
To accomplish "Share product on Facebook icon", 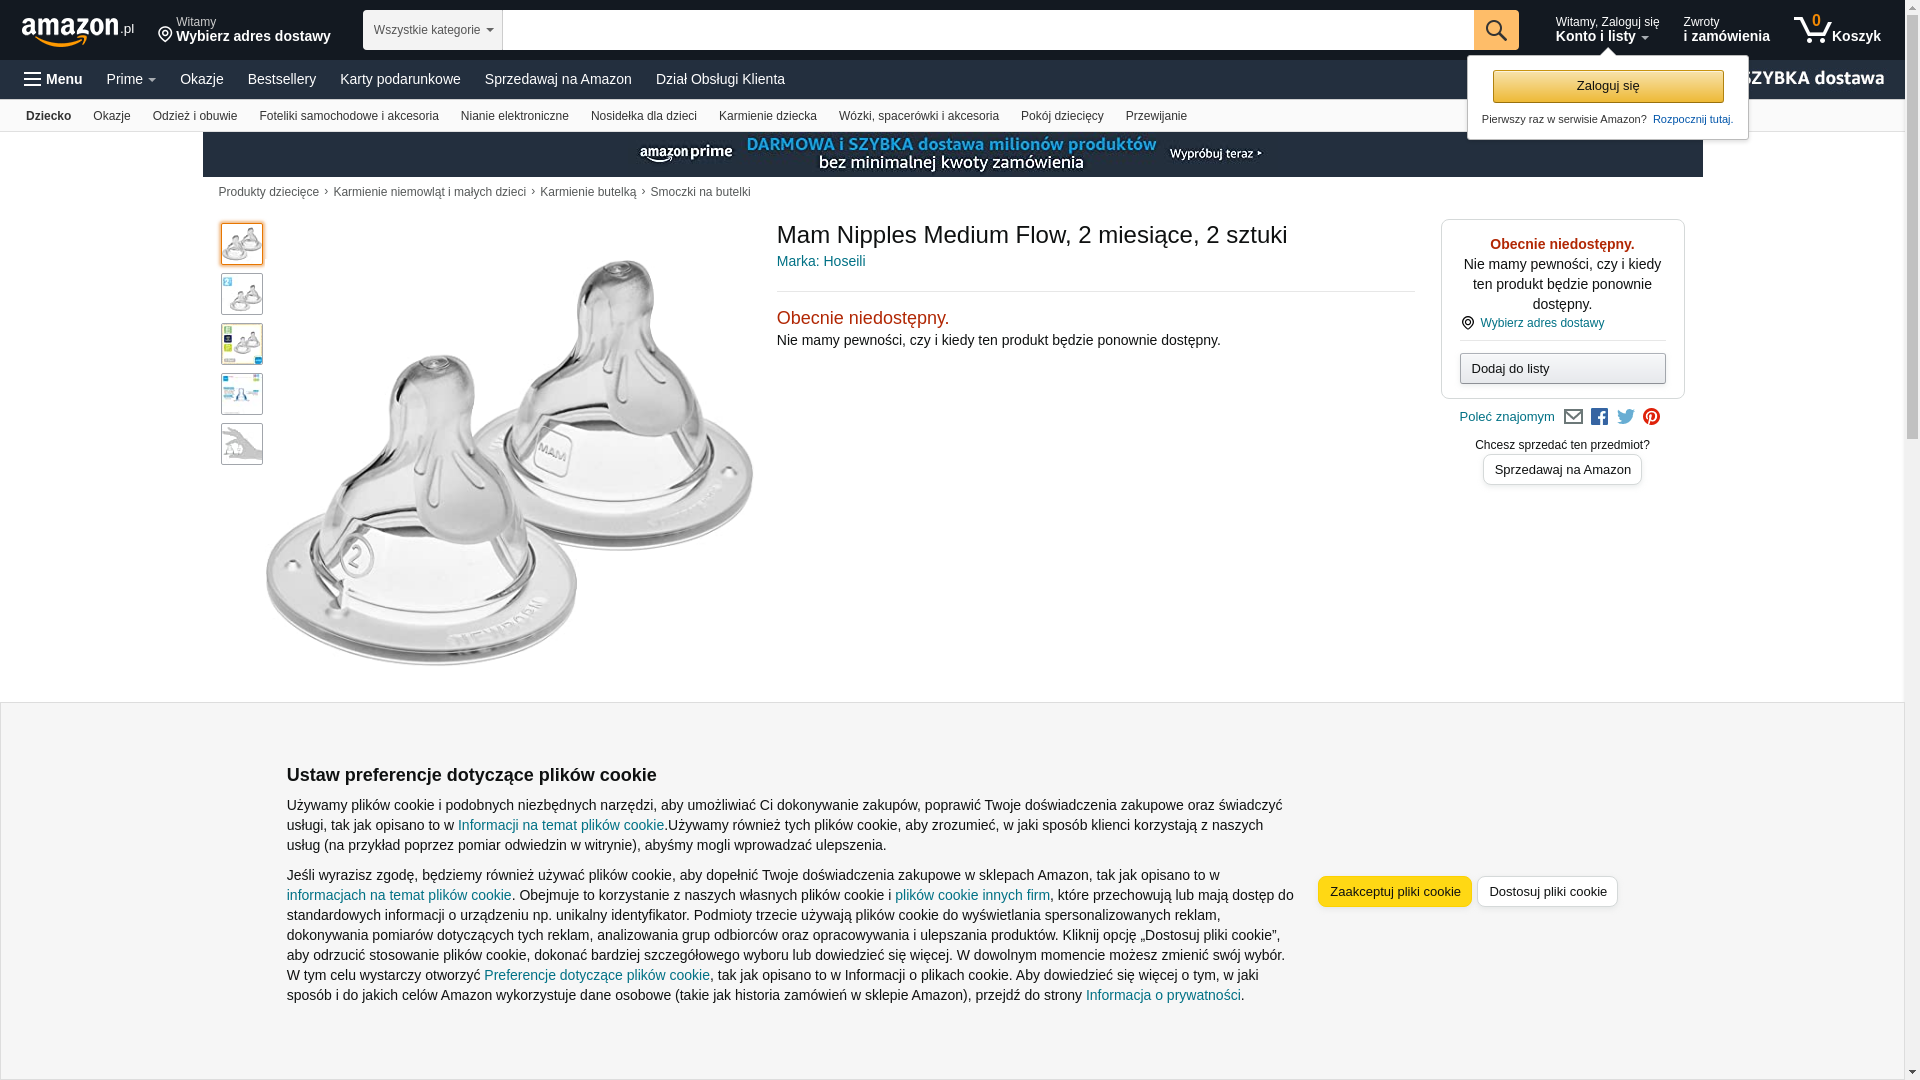I will (x=1599, y=417).
